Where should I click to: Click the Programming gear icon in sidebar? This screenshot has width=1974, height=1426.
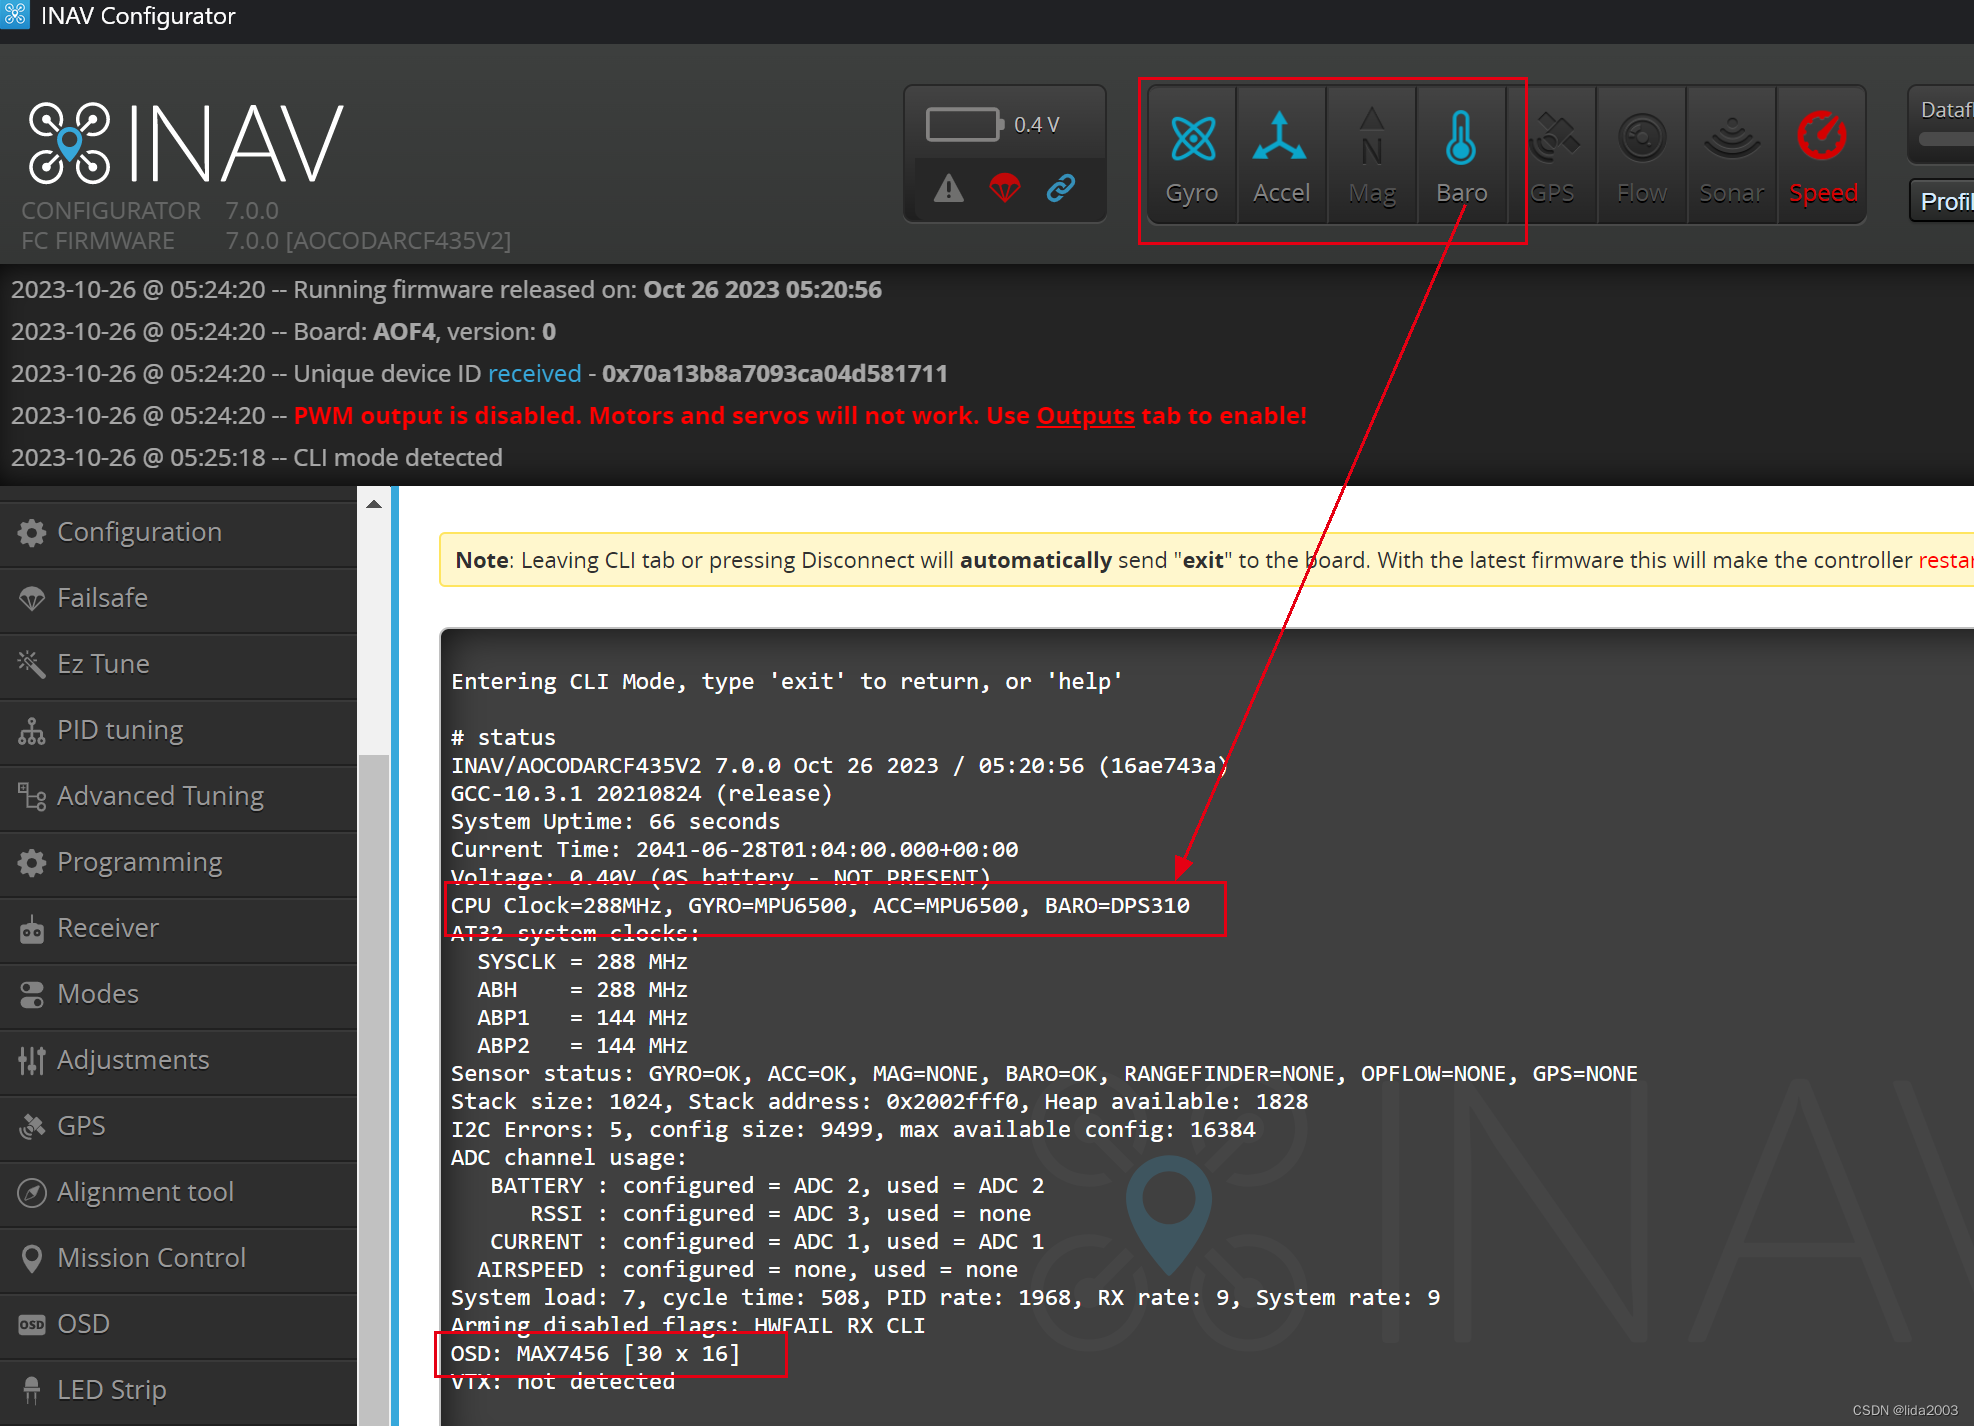tap(32, 863)
